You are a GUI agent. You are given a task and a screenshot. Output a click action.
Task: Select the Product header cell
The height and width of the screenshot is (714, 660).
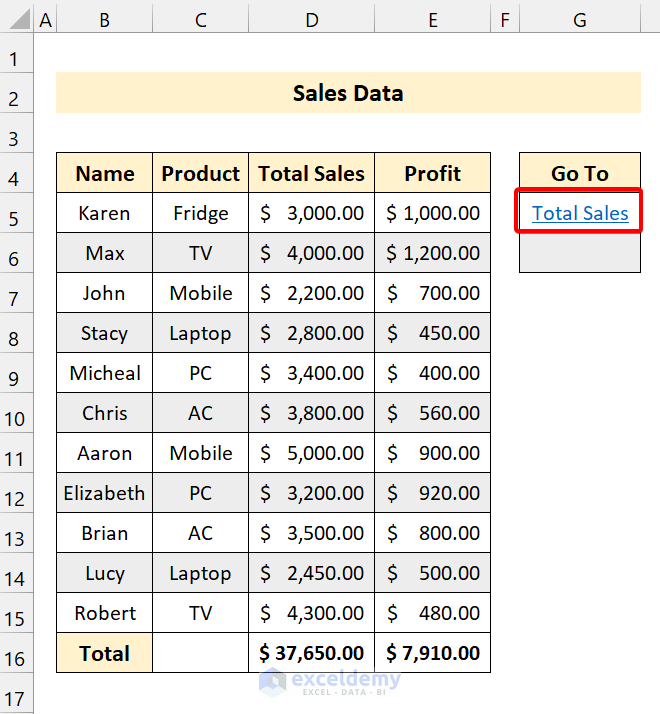pos(200,173)
